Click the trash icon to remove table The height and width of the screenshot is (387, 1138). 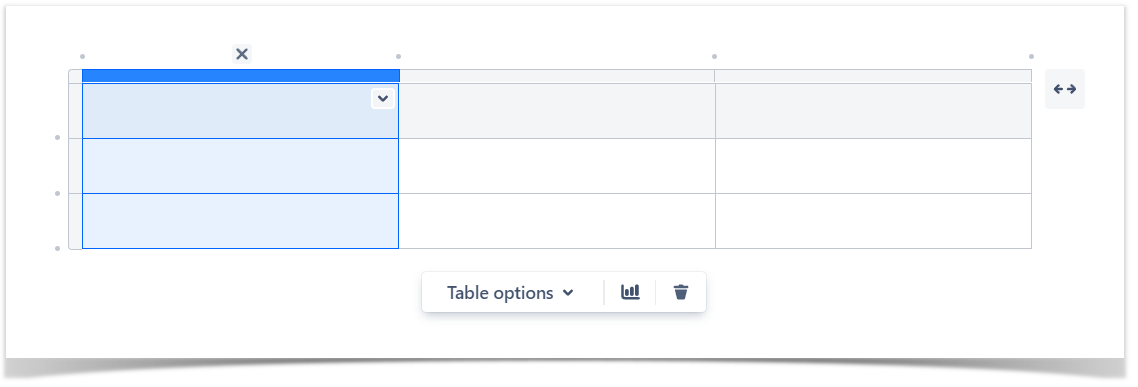680,292
